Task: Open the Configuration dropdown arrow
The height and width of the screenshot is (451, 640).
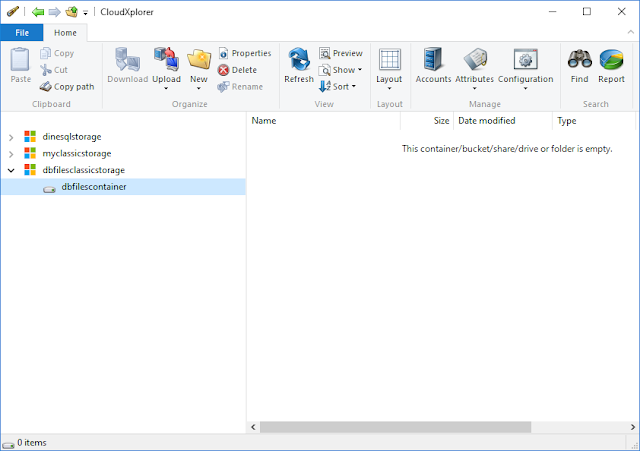Action: (525, 88)
